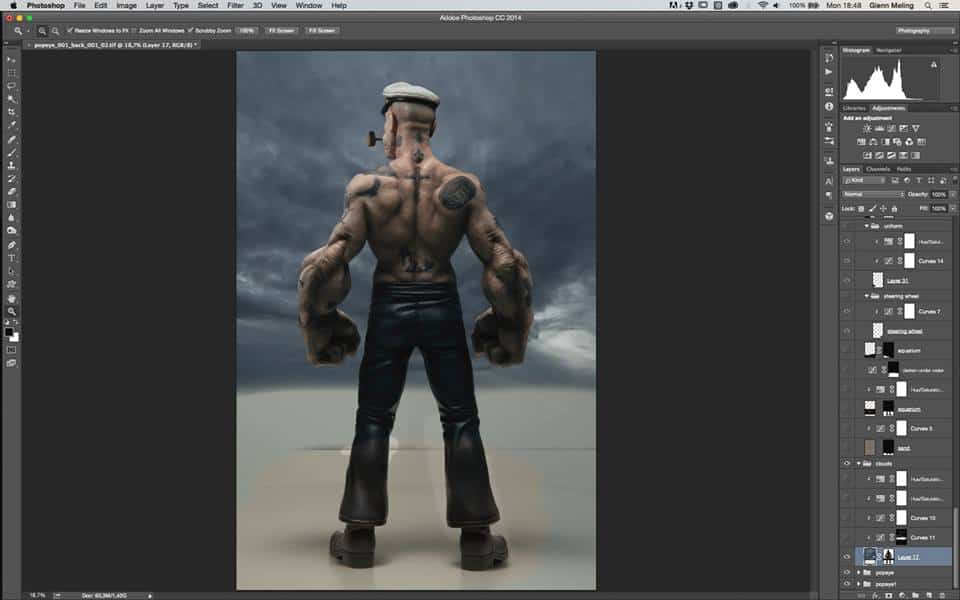Open the layer blend mode dropdown
960x600 pixels.
click(x=872, y=194)
